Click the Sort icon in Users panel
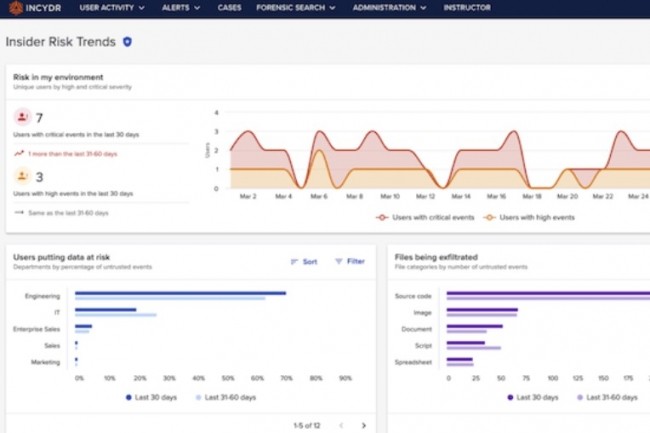The height and width of the screenshot is (433, 650). (x=295, y=261)
